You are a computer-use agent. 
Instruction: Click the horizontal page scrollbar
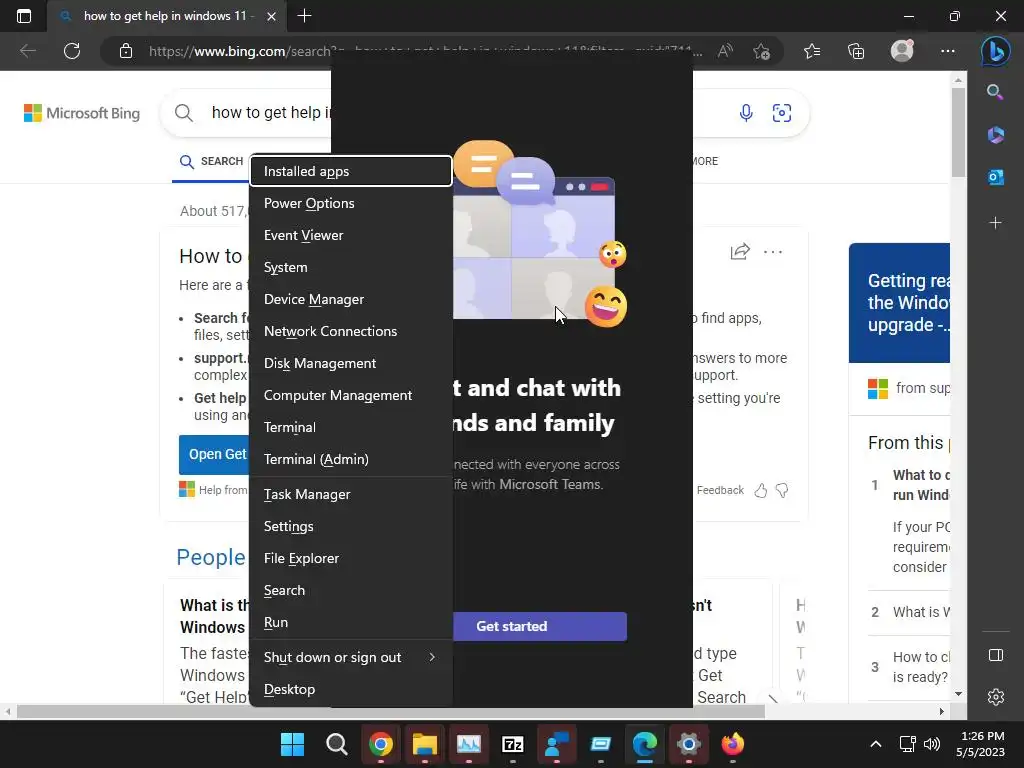point(391,712)
